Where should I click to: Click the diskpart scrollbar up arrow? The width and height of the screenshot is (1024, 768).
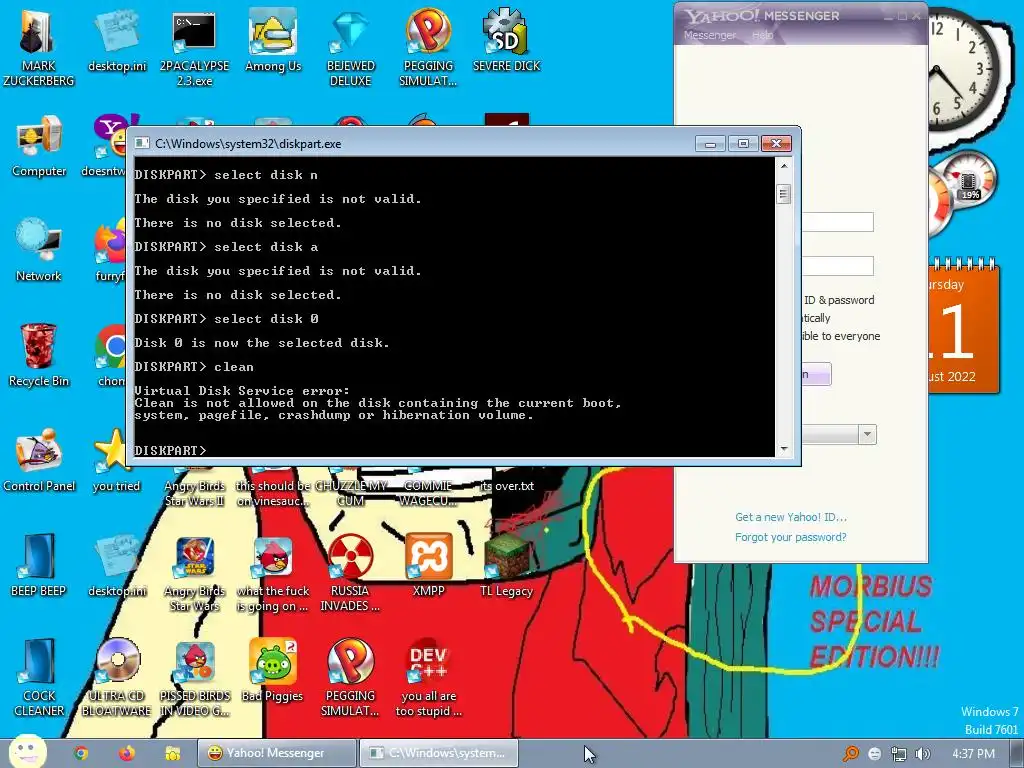(x=784, y=166)
